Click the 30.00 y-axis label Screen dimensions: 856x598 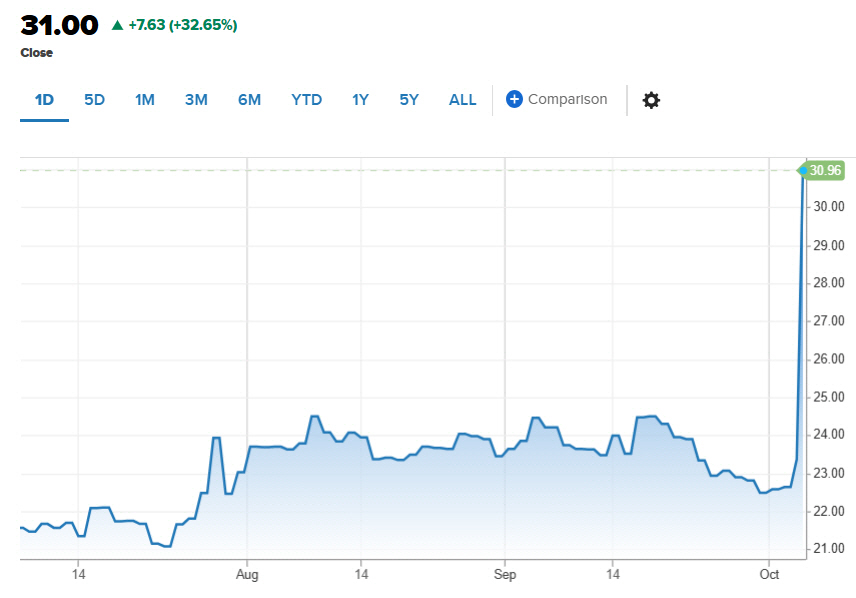click(829, 207)
